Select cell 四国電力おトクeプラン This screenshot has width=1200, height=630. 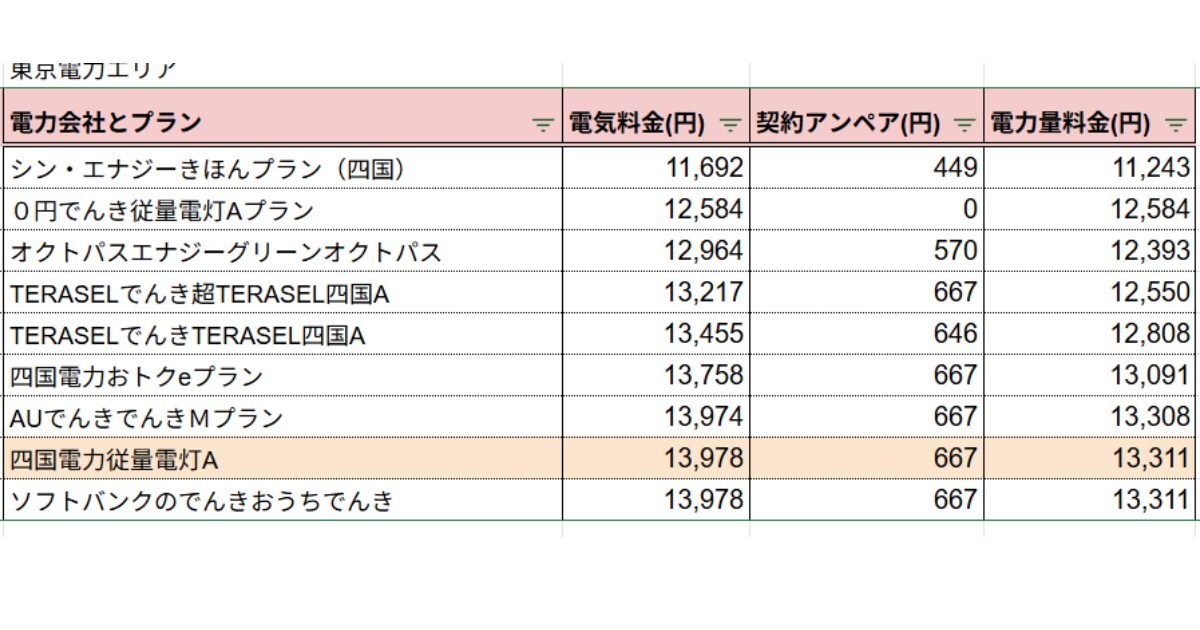click(282, 376)
